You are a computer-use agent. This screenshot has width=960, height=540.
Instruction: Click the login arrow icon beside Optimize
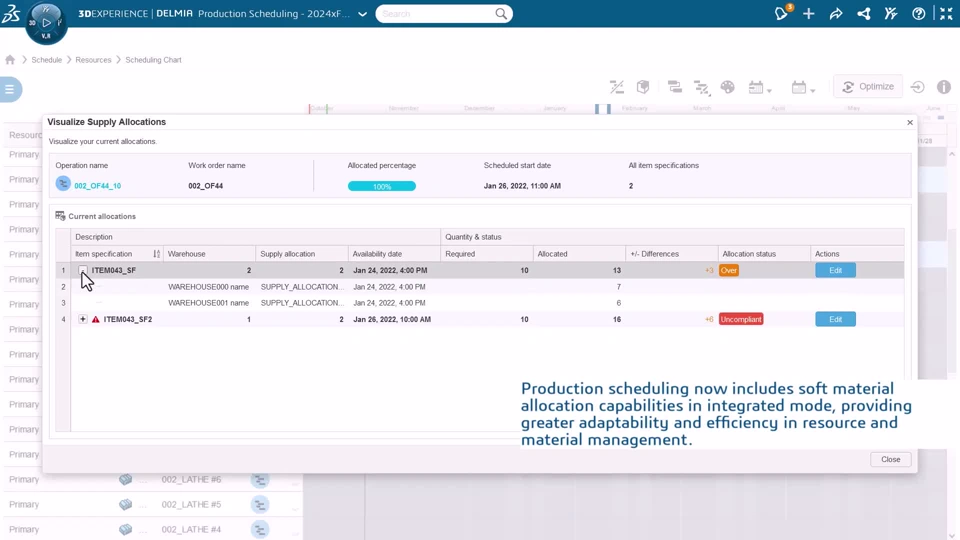pos(917,87)
